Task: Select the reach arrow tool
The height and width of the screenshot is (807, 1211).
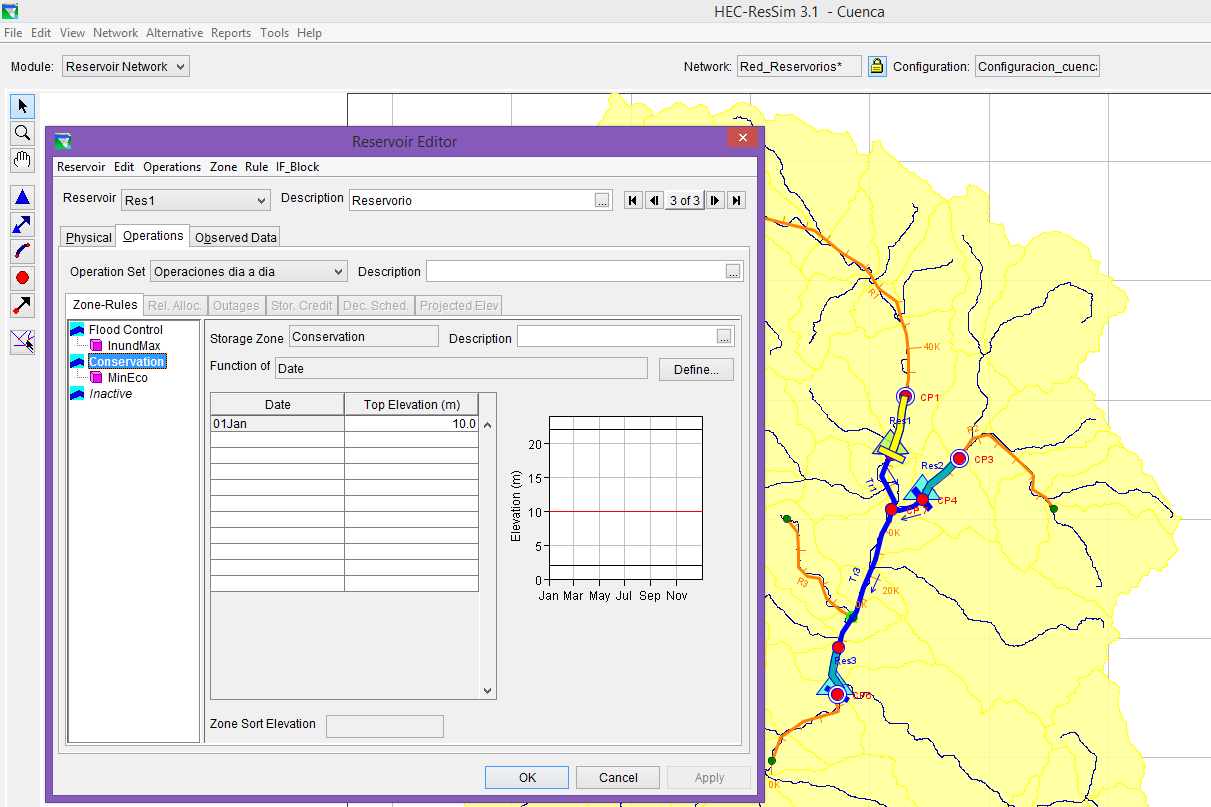Action: (x=22, y=224)
